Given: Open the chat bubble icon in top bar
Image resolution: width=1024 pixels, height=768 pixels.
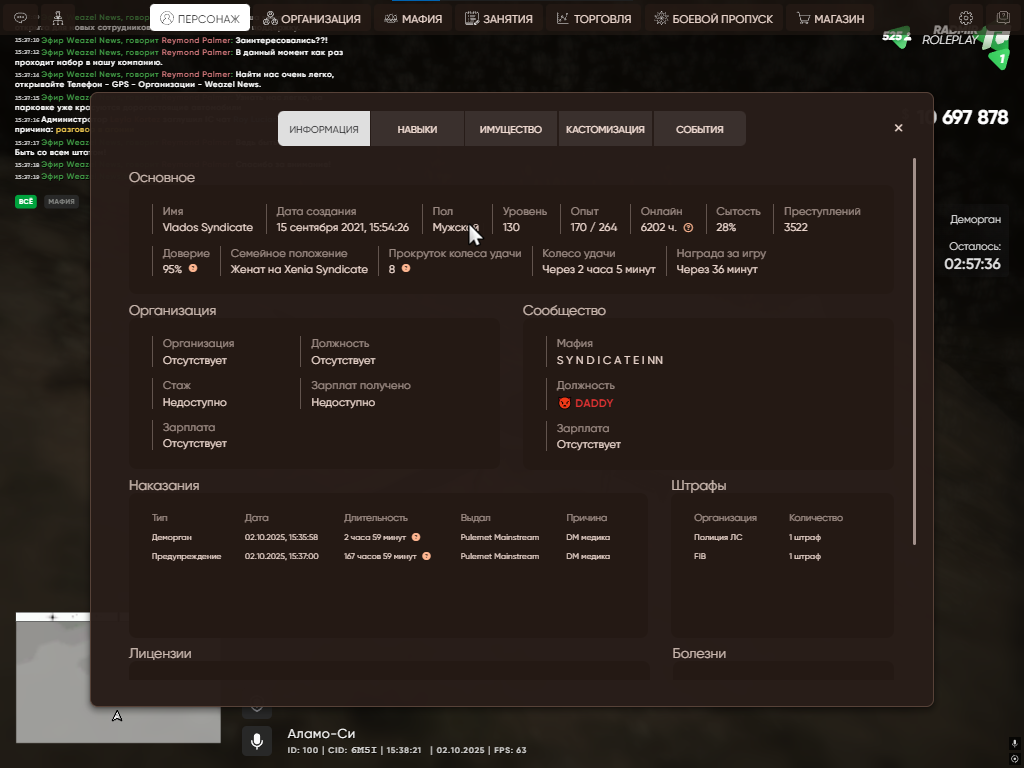Looking at the screenshot, I should [x=20, y=18].
